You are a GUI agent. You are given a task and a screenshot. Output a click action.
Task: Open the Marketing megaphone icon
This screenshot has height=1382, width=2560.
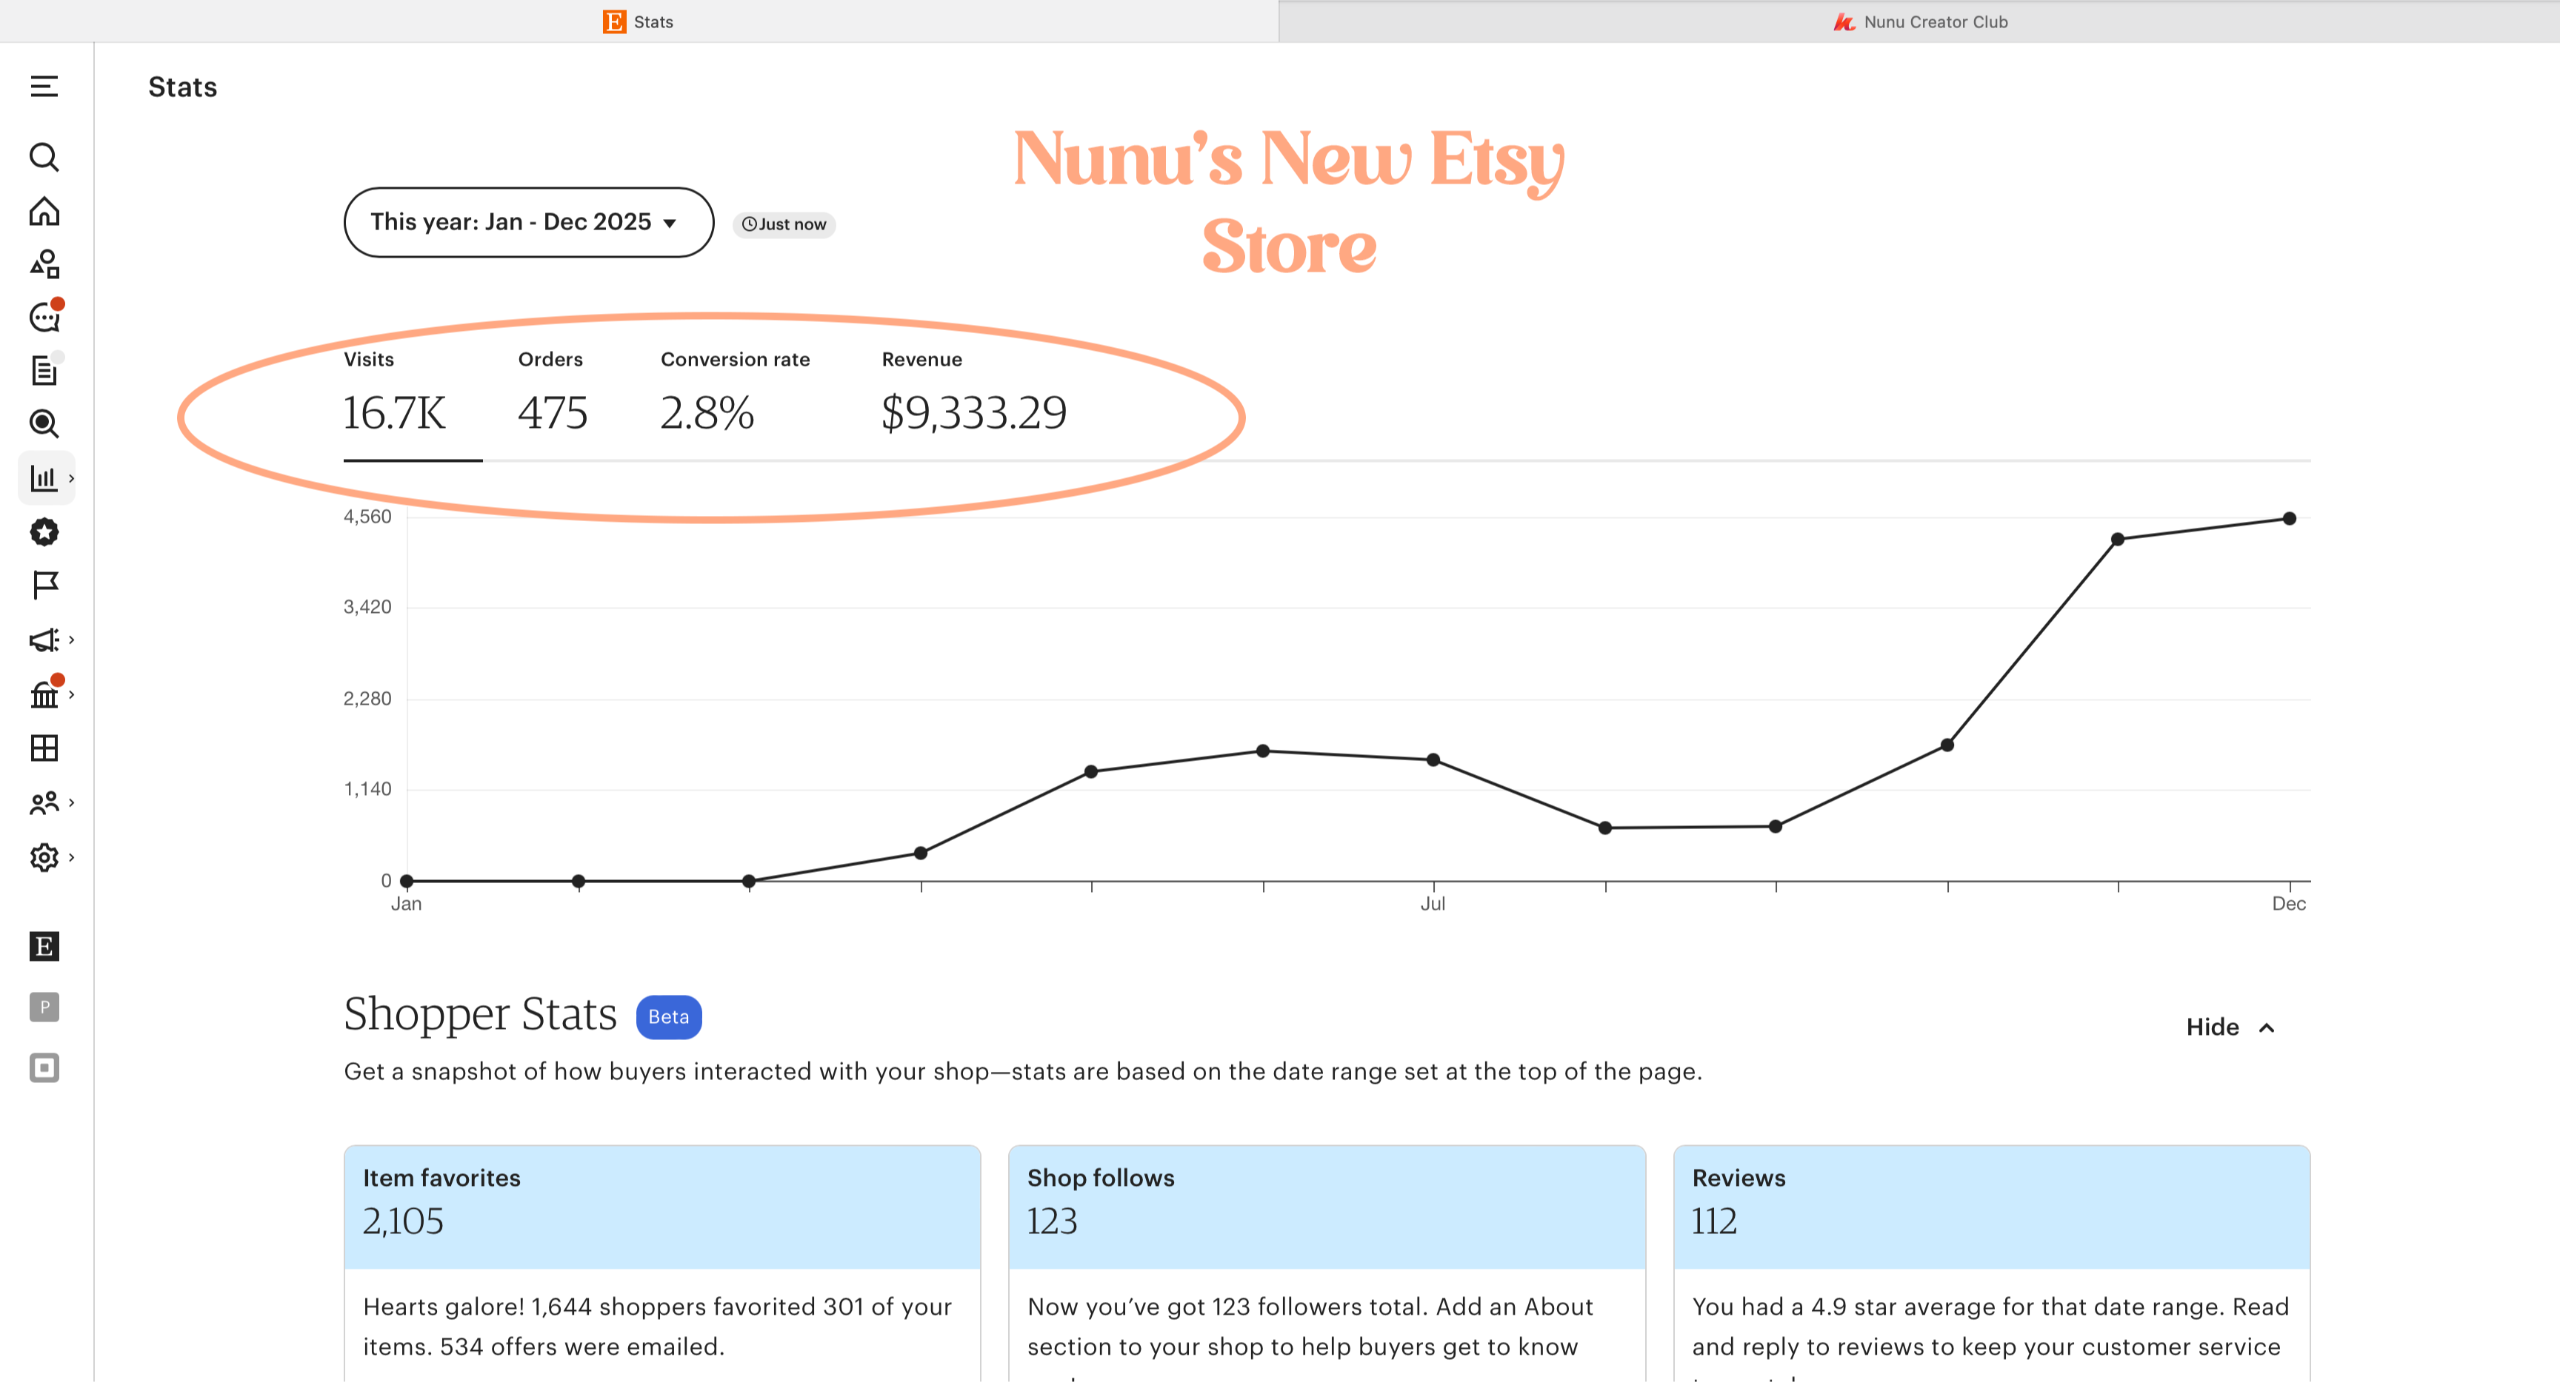(x=44, y=640)
